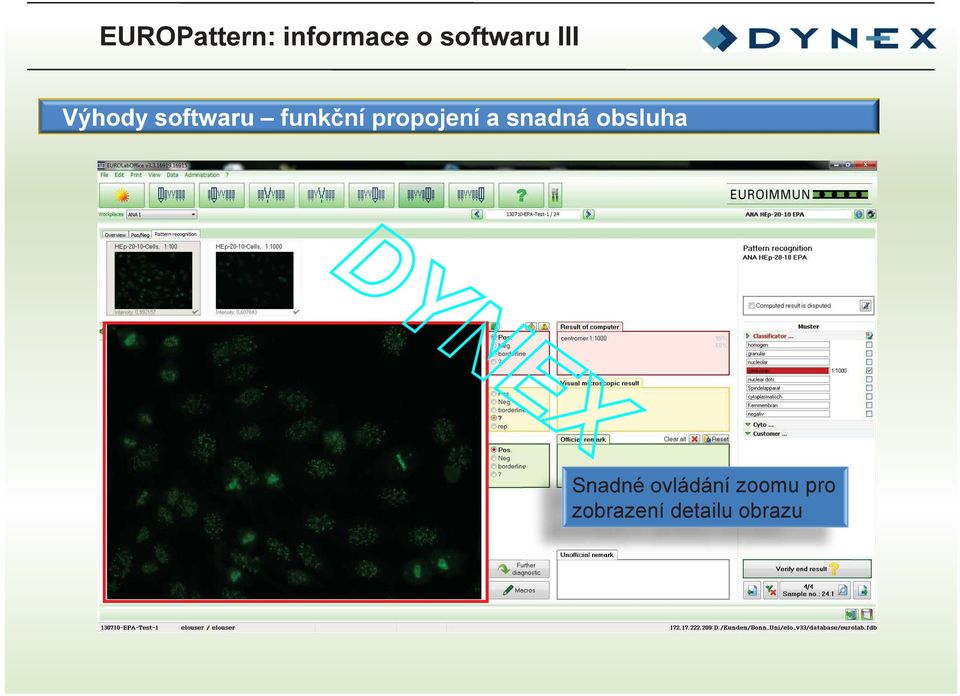Go to next sample with right arrow
The width and height of the screenshot is (960, 696).
(588, 214)
